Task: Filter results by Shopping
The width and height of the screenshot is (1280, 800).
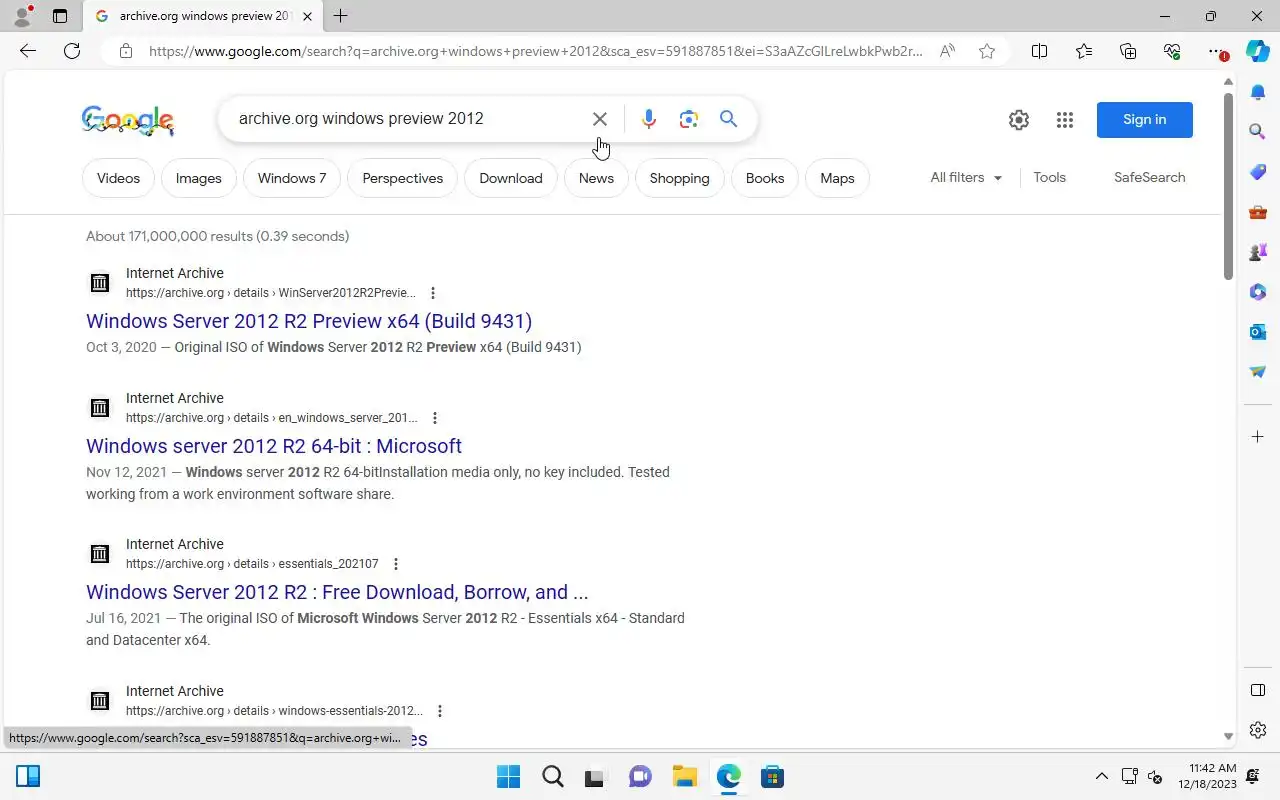Action: (x=680, y=178)
